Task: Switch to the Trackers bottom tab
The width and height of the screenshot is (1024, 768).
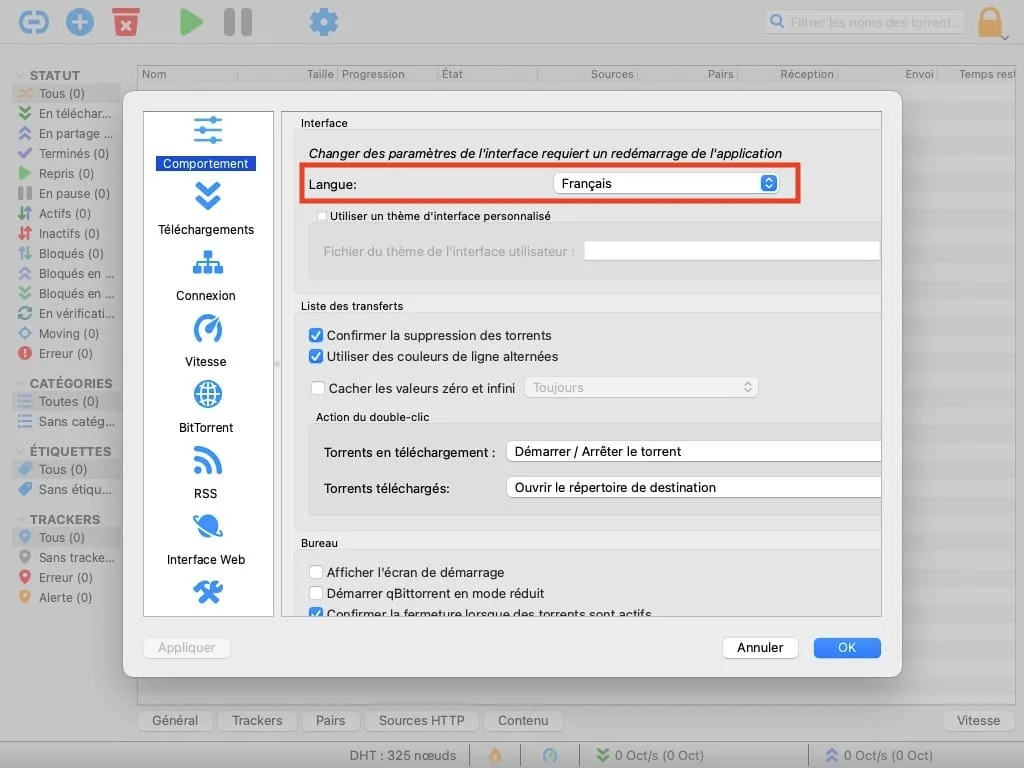Action: click(257, 720)
